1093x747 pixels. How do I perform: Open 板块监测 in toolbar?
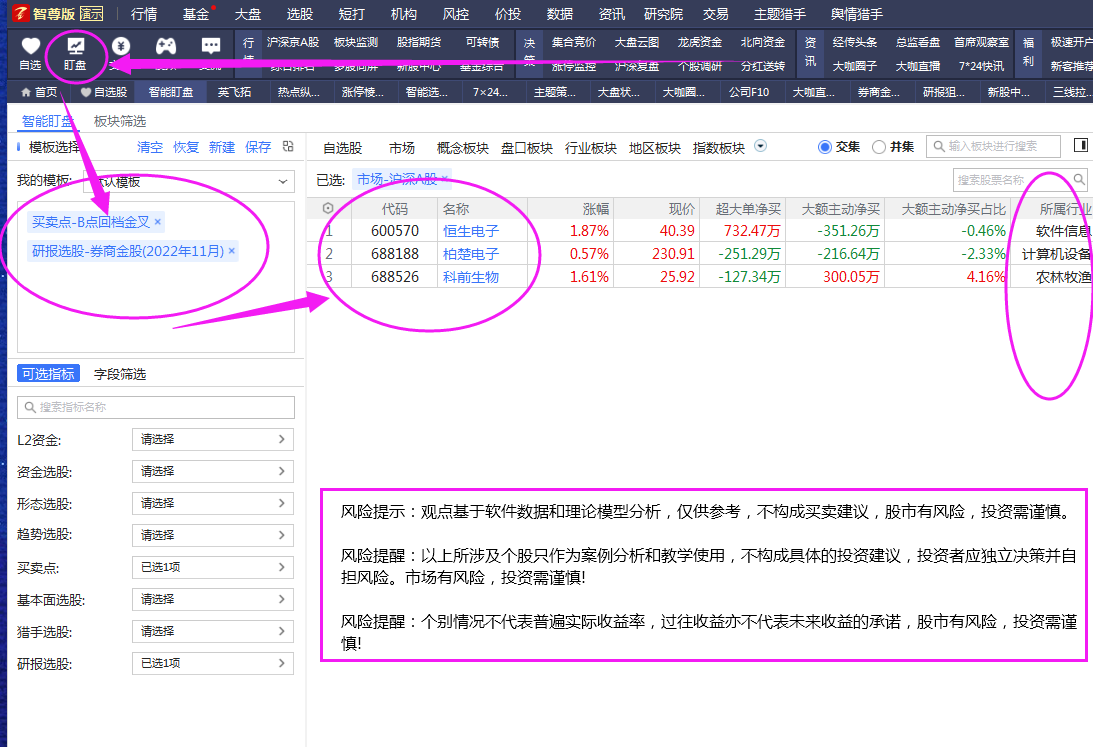[x=356, y=42]
